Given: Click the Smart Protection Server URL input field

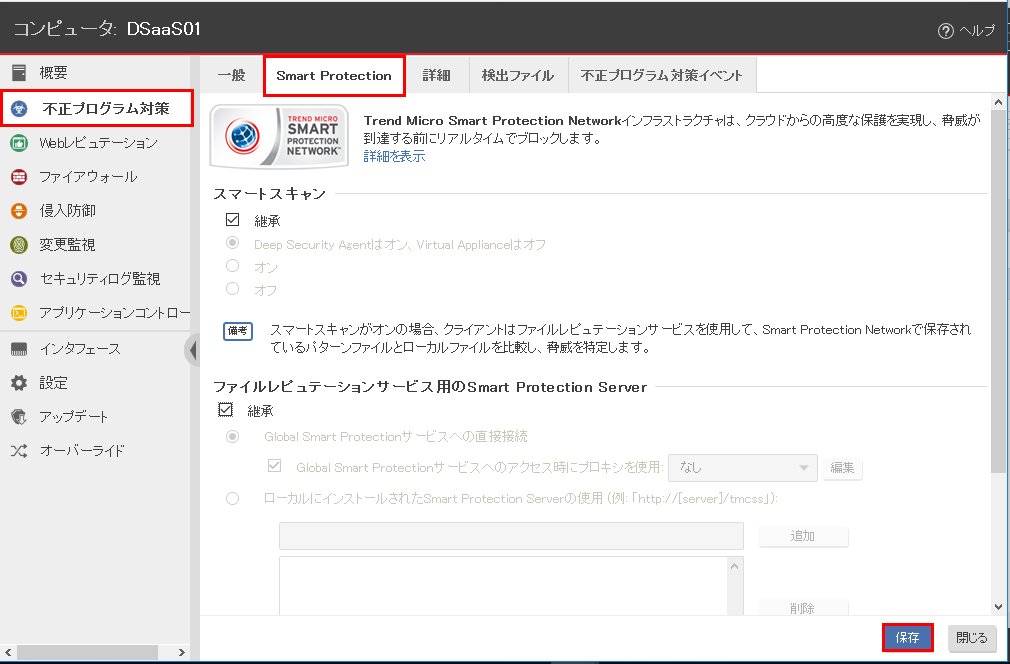Looking at the screenshot, I should [x=510, y=536].
